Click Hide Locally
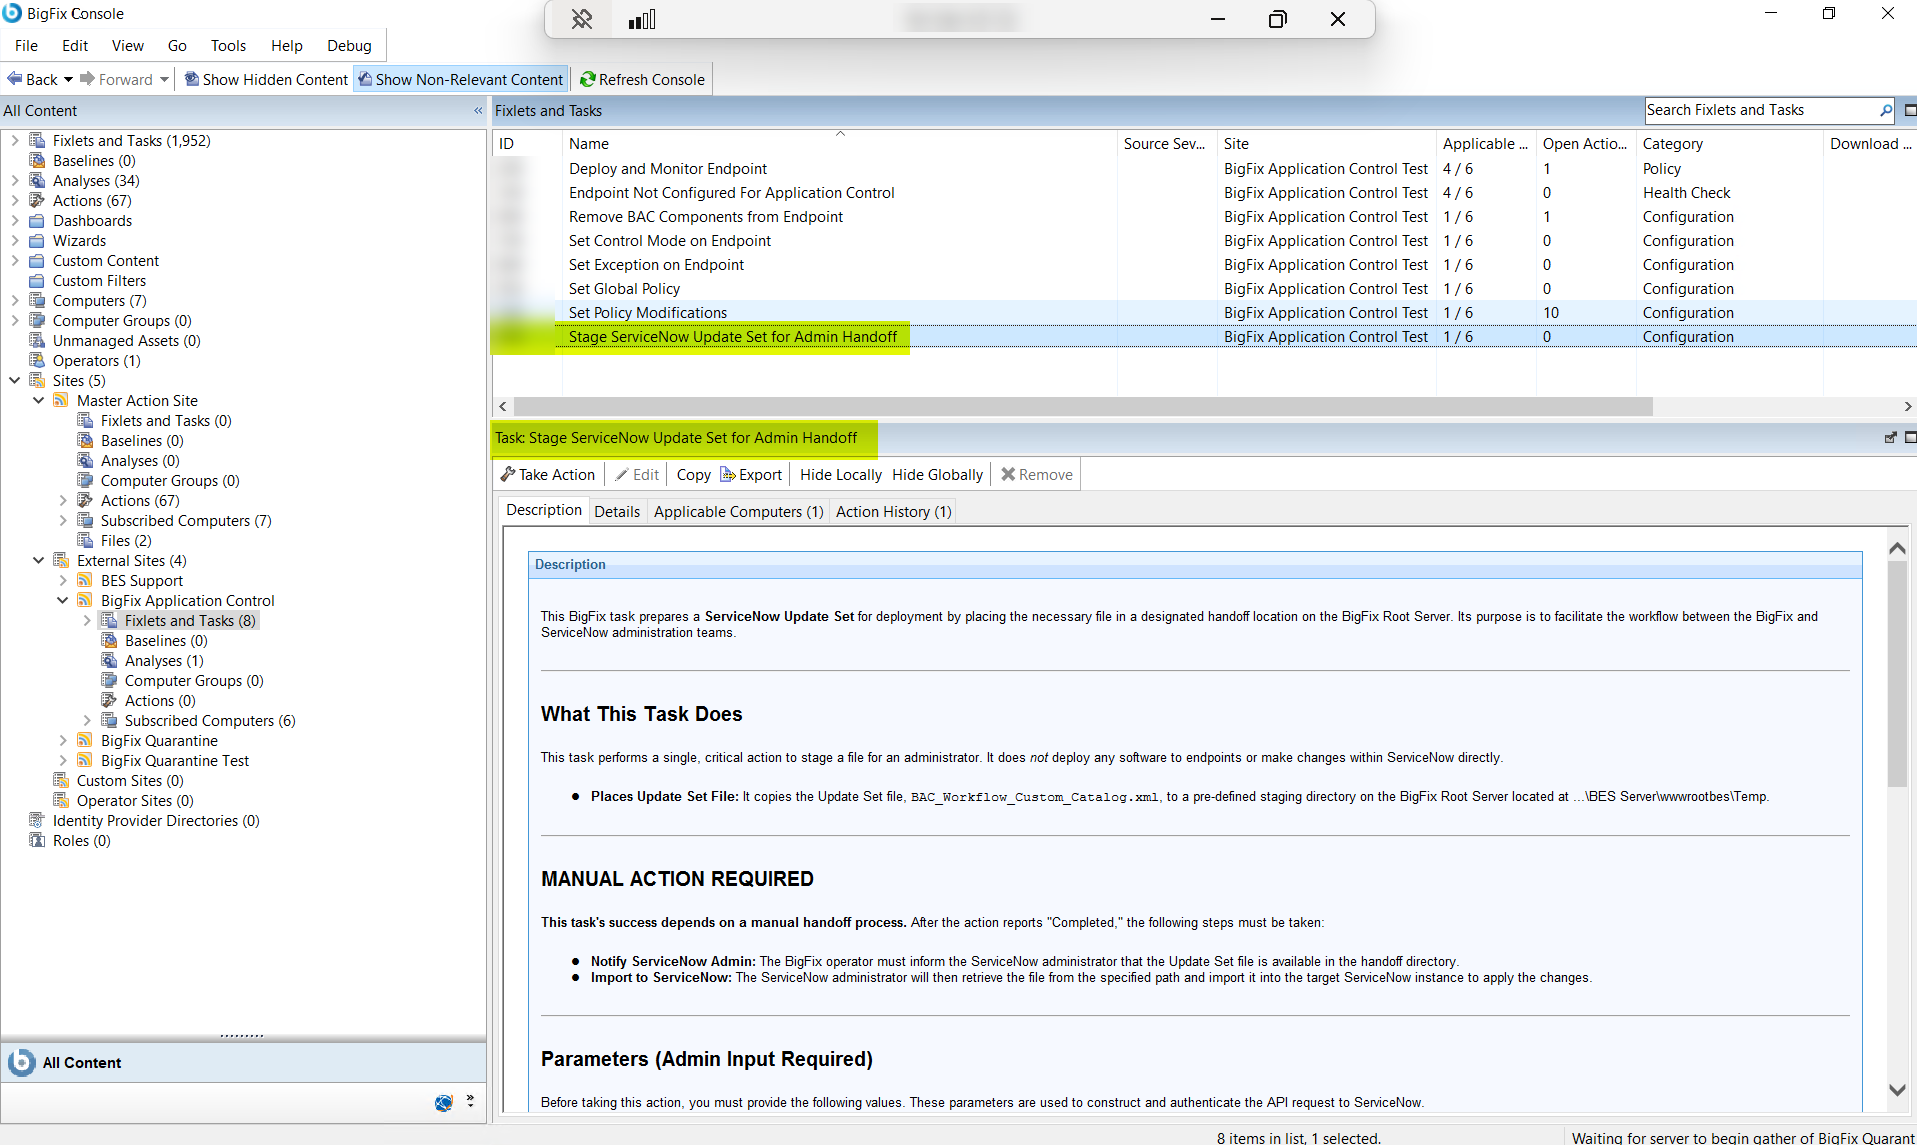This screenshot has height=1145, width=1917. (840, 475)
